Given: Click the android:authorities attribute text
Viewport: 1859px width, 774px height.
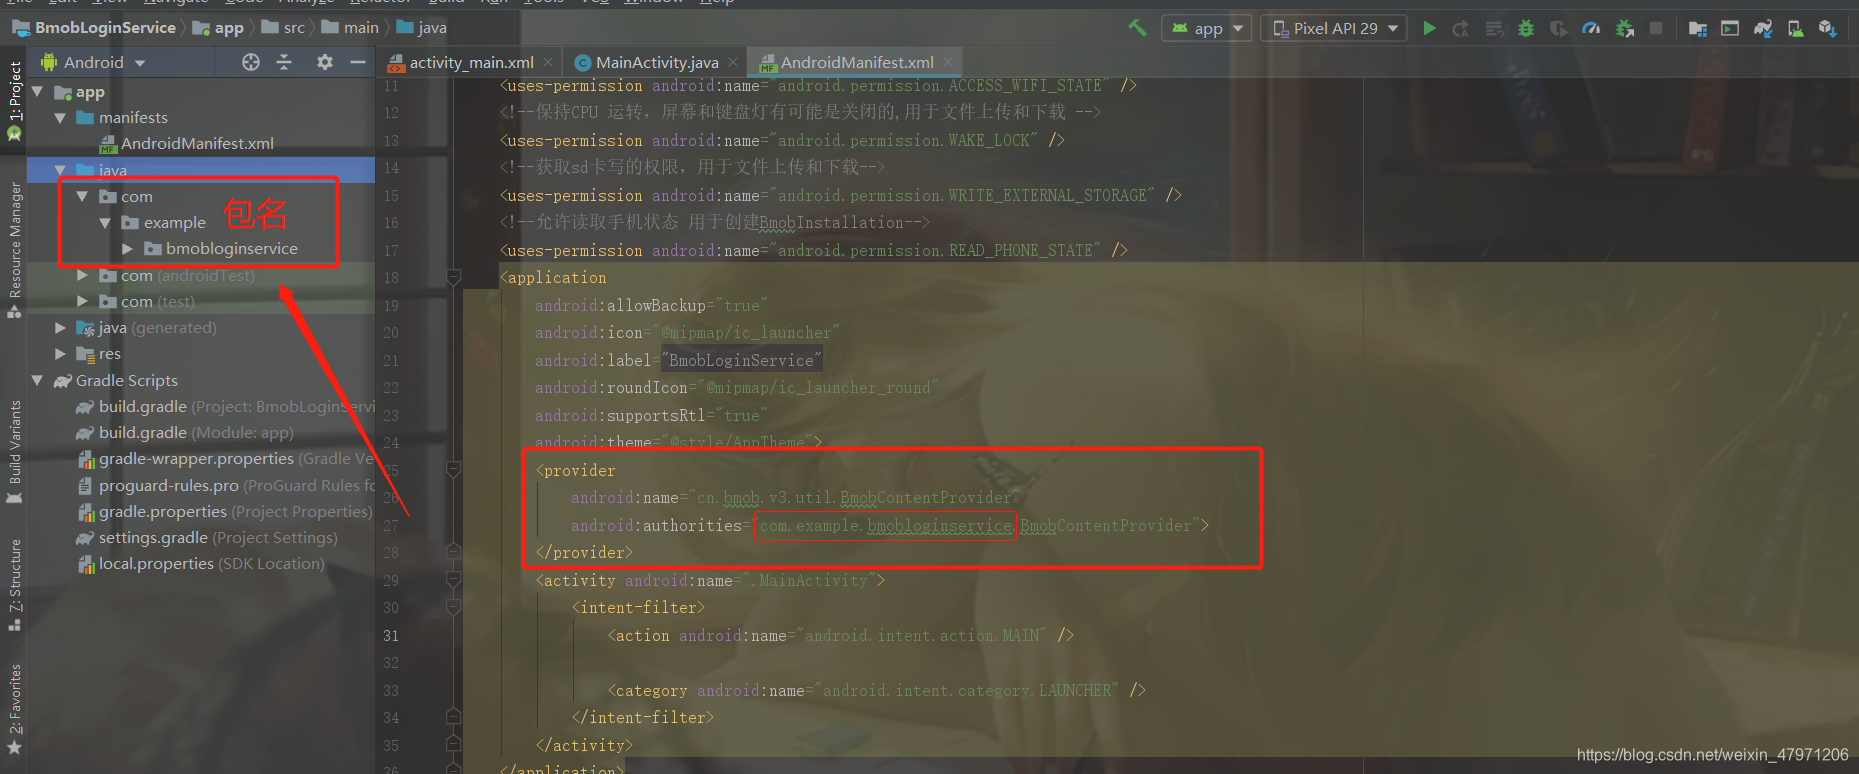Looking at the screenshot, I should [x=656, y=525].
